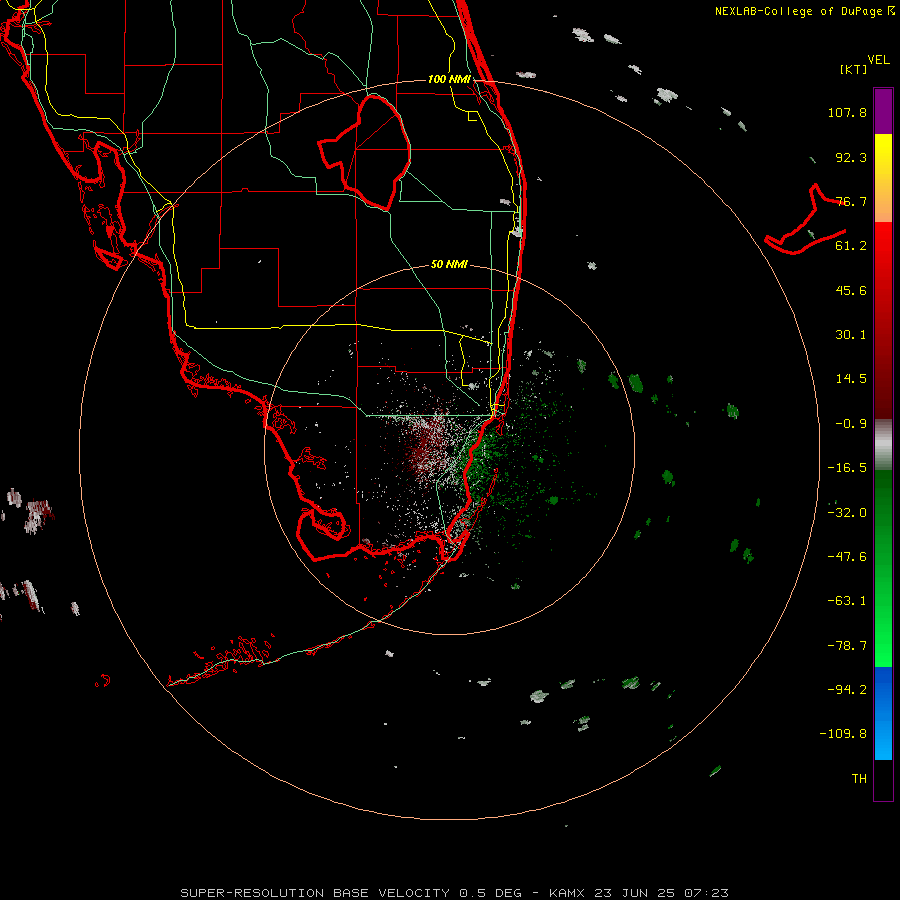
Task: Click the Lake Okeechobee outline on map
Action: pos(365,152)
